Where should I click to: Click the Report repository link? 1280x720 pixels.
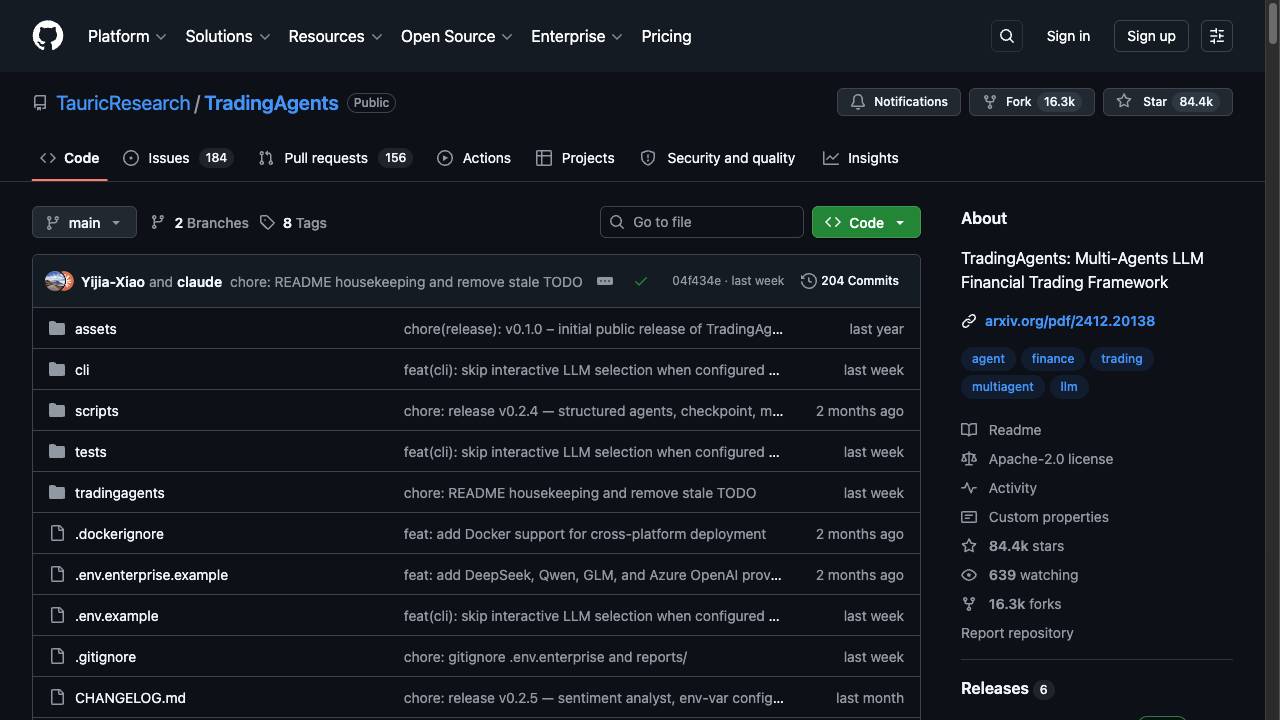point(1017,633)
